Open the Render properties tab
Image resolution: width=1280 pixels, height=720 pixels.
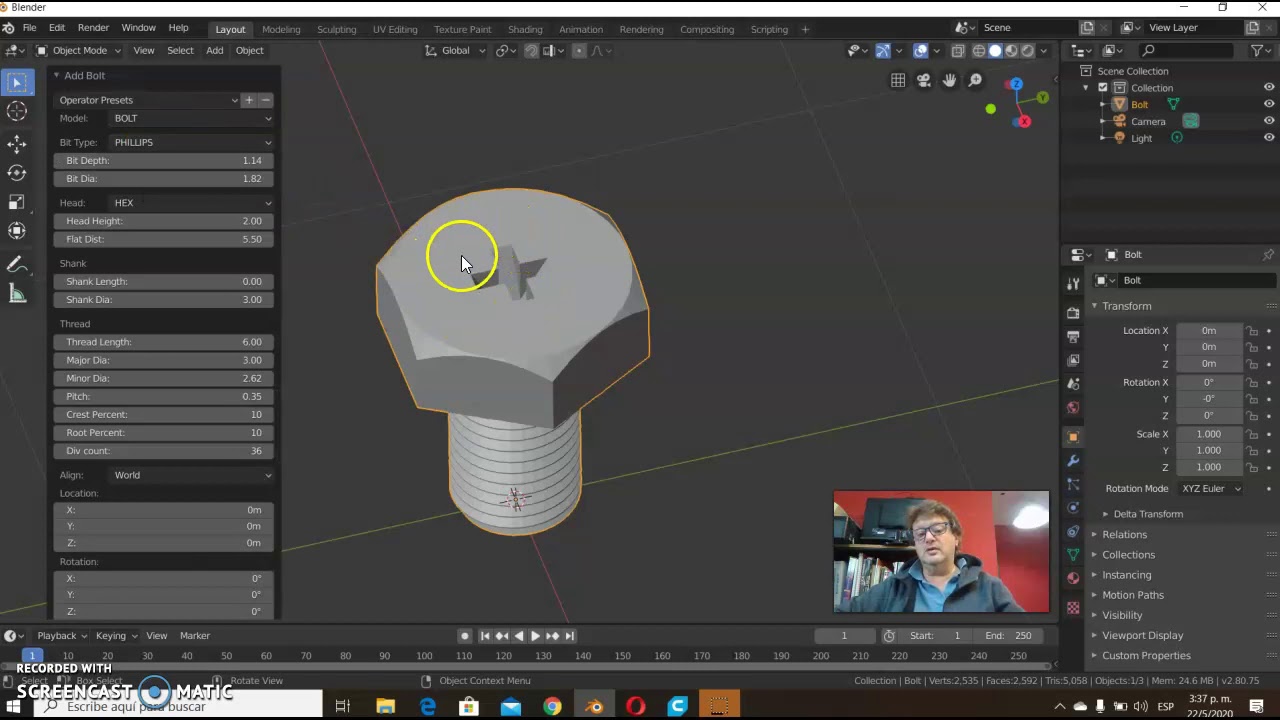coord(1073,312)
